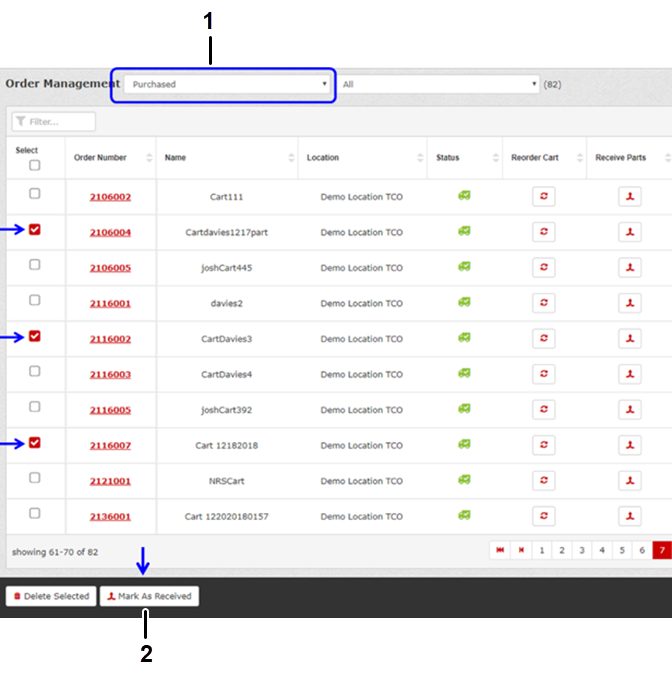The height and width of the screenshot is (673, 672).
Task: Click Reorder Cart icon for order 2106002
Action: point(543,196)
